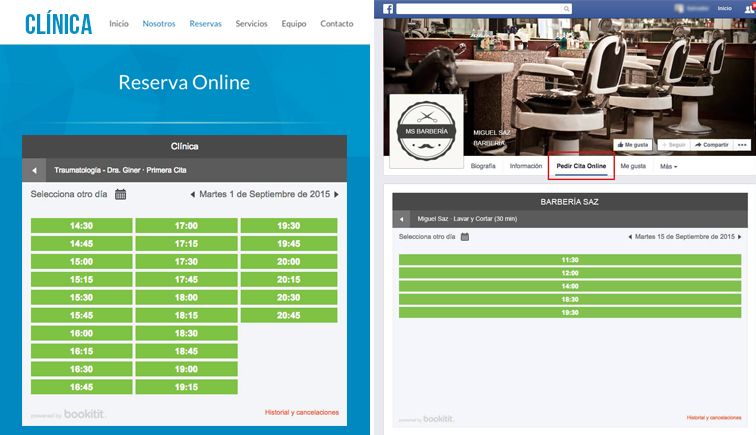Book the 11:30 barber slot

tap(570, 260)
